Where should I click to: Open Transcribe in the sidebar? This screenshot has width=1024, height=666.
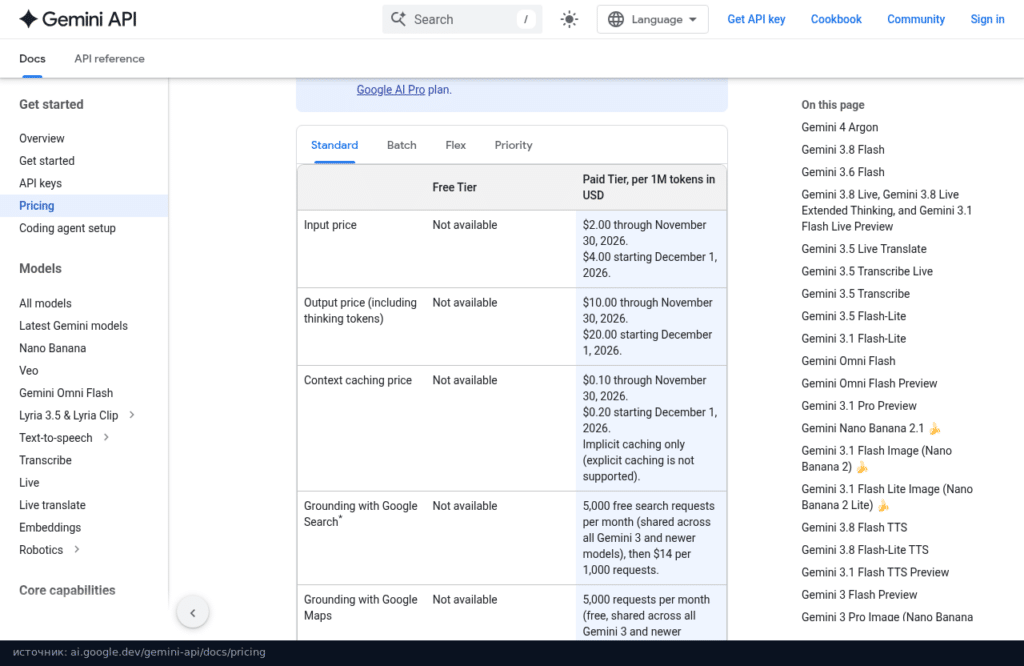[x=45, y=460]
